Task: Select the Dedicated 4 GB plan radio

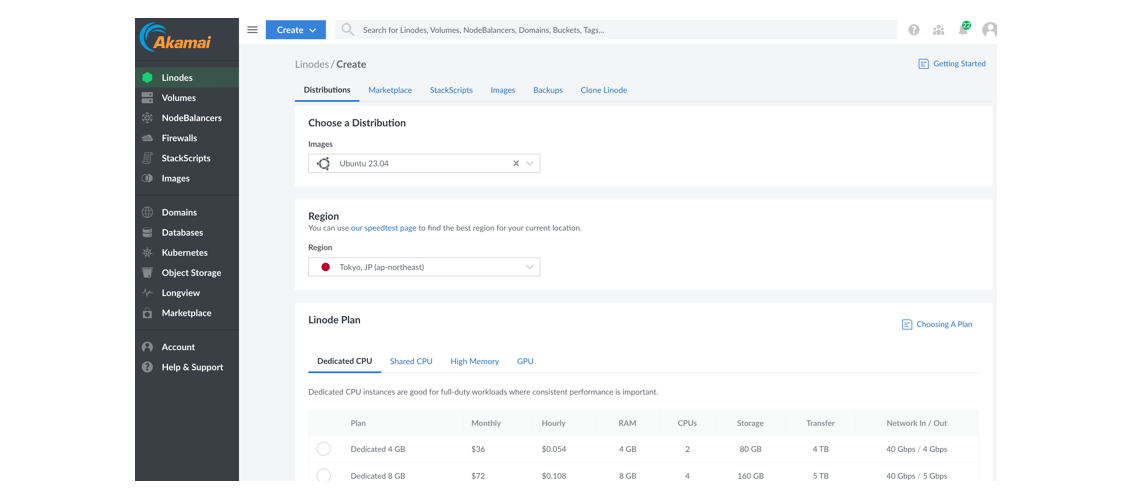Action: click(323, 449)
